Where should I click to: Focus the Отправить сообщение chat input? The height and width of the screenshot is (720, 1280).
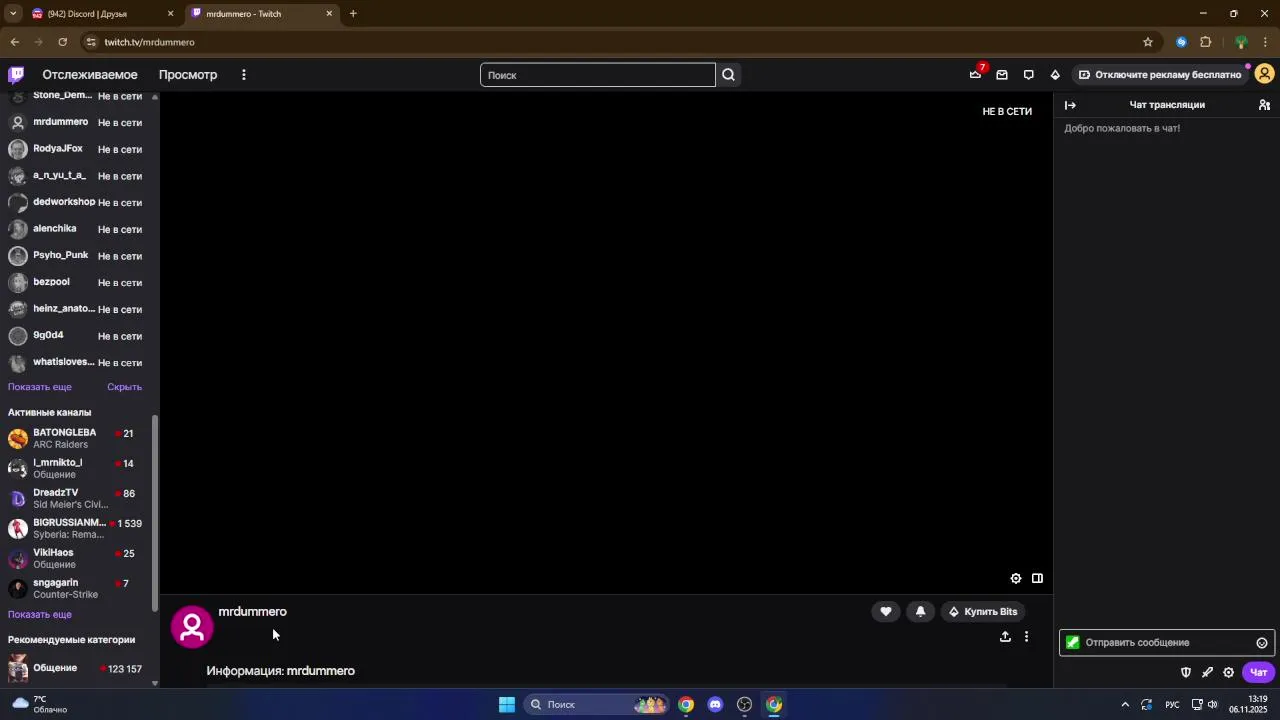tap(1167, 643)
